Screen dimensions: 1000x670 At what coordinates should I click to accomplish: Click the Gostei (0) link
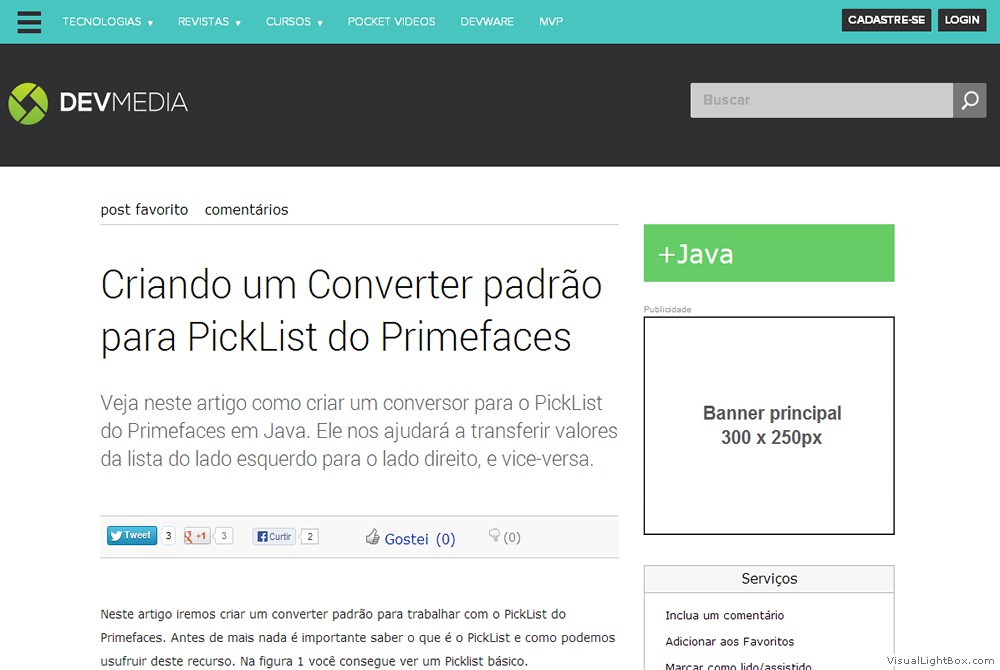[420, 539]
